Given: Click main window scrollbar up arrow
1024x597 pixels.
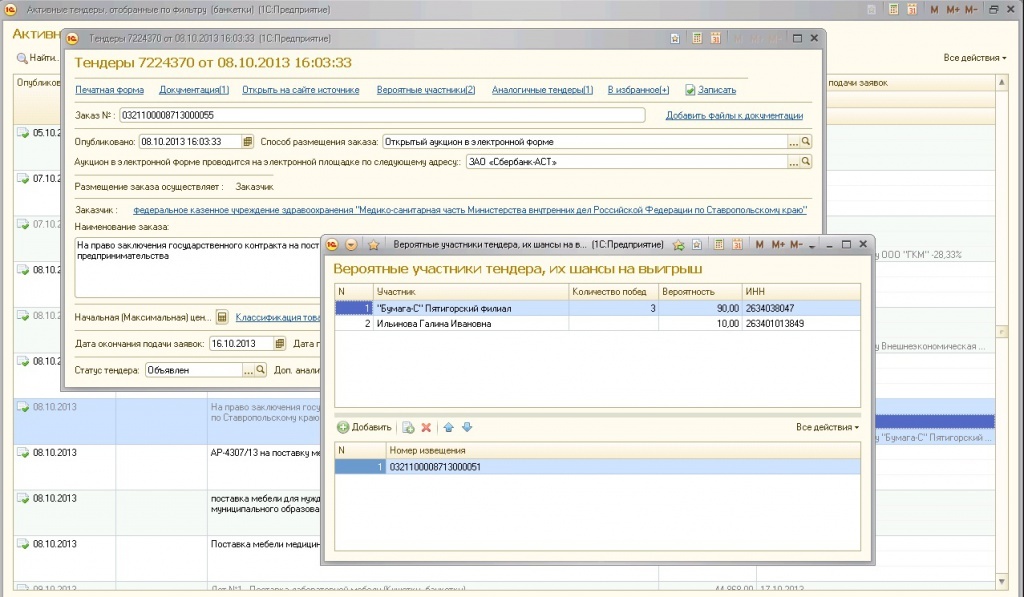Looking at the screenshot, I should (1002, 82).
